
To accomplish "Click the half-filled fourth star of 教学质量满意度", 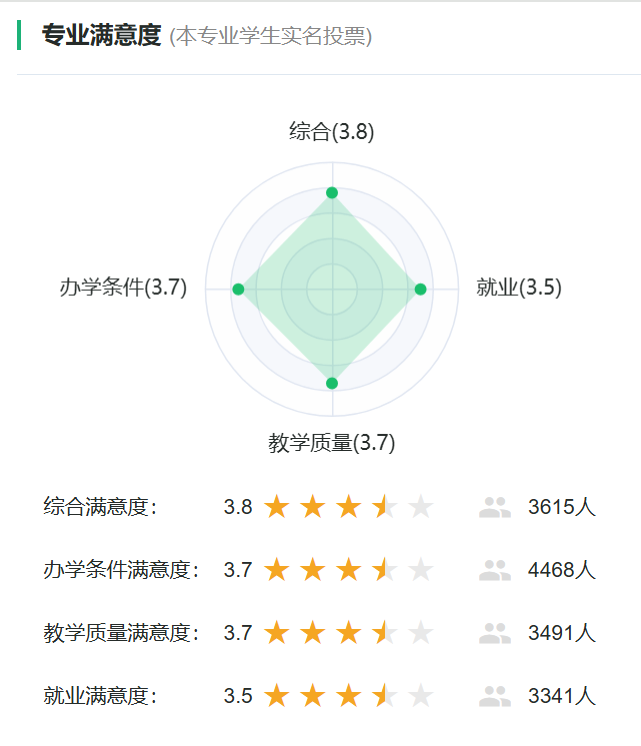I will pos(385,633).
